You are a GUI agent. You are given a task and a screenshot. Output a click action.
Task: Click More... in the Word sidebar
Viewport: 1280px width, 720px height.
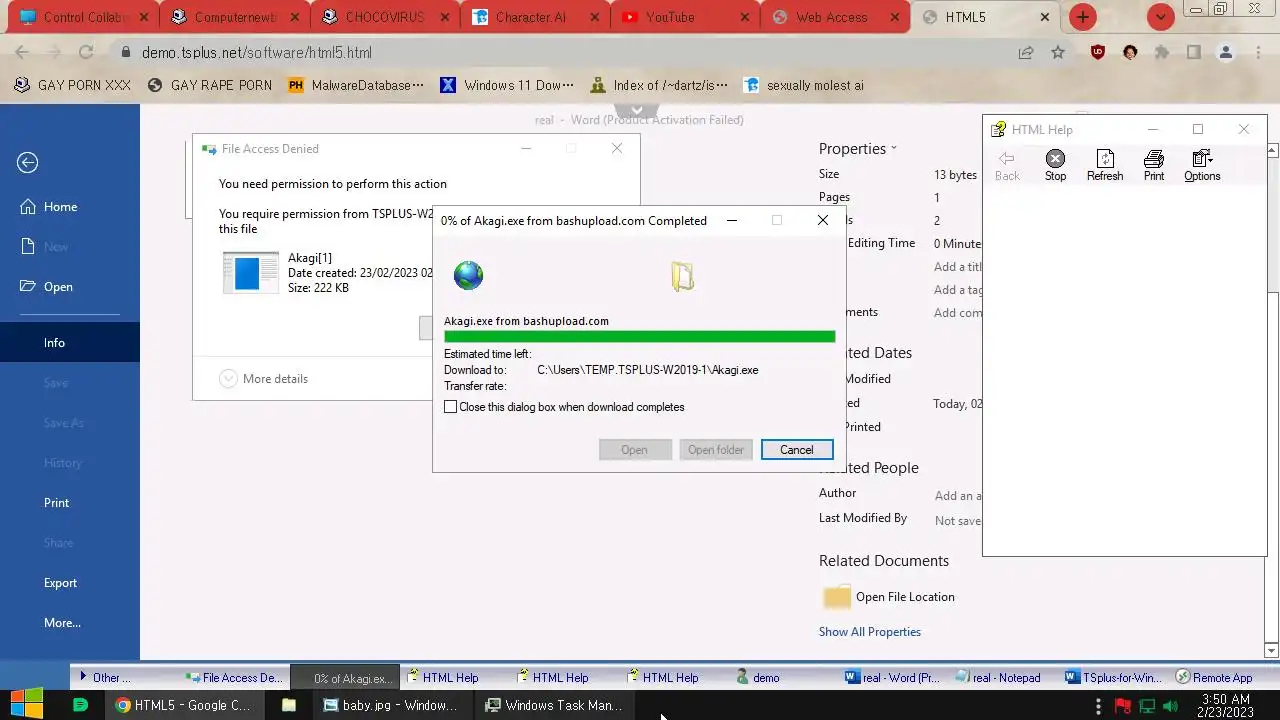(62, 623)
